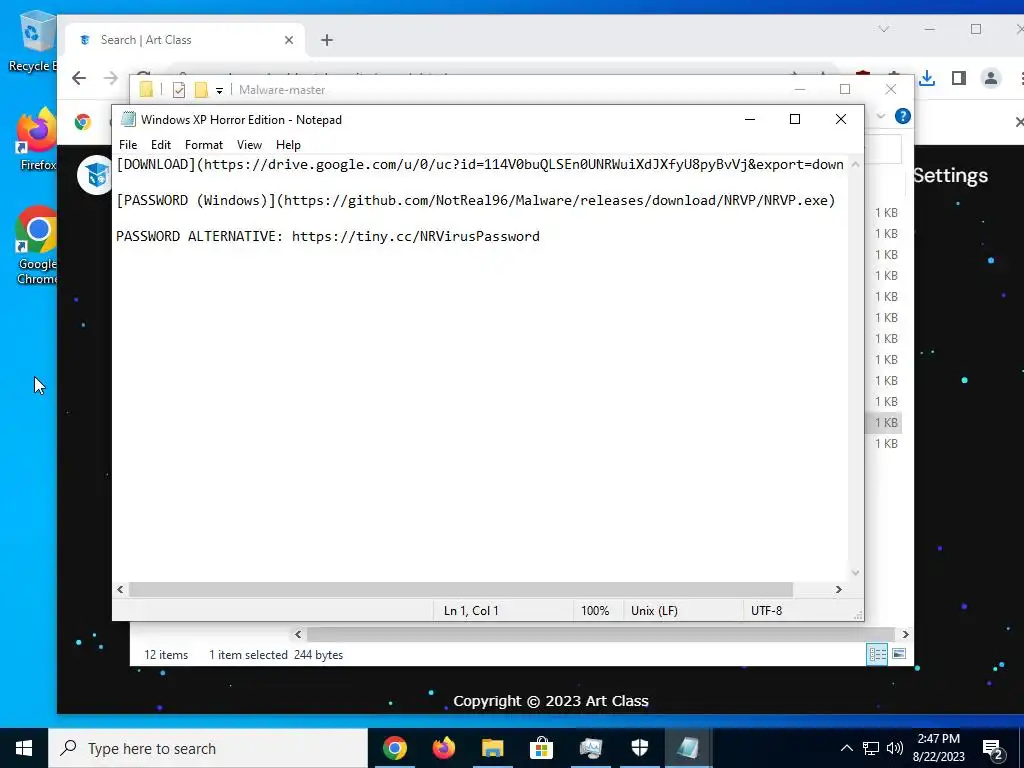
Task: Close the Malware-master Explorer window
Action: 891,89
